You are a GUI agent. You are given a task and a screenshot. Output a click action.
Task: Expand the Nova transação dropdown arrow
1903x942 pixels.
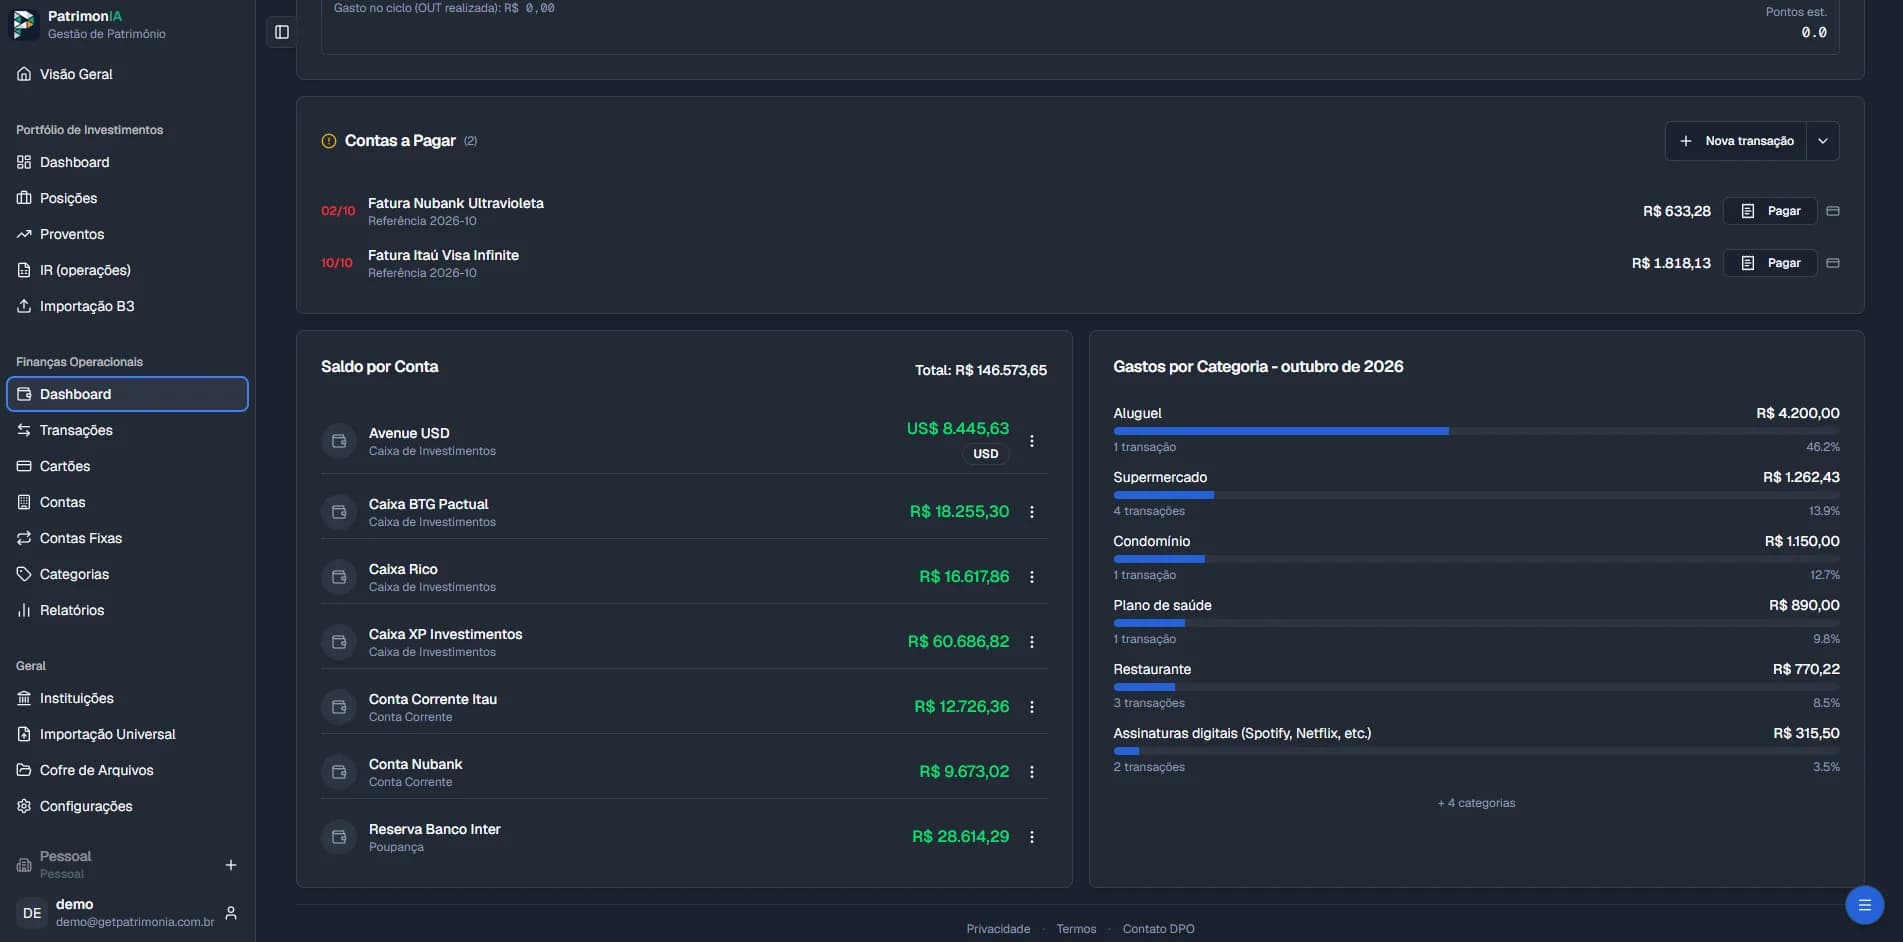[x=1823, y=141]
